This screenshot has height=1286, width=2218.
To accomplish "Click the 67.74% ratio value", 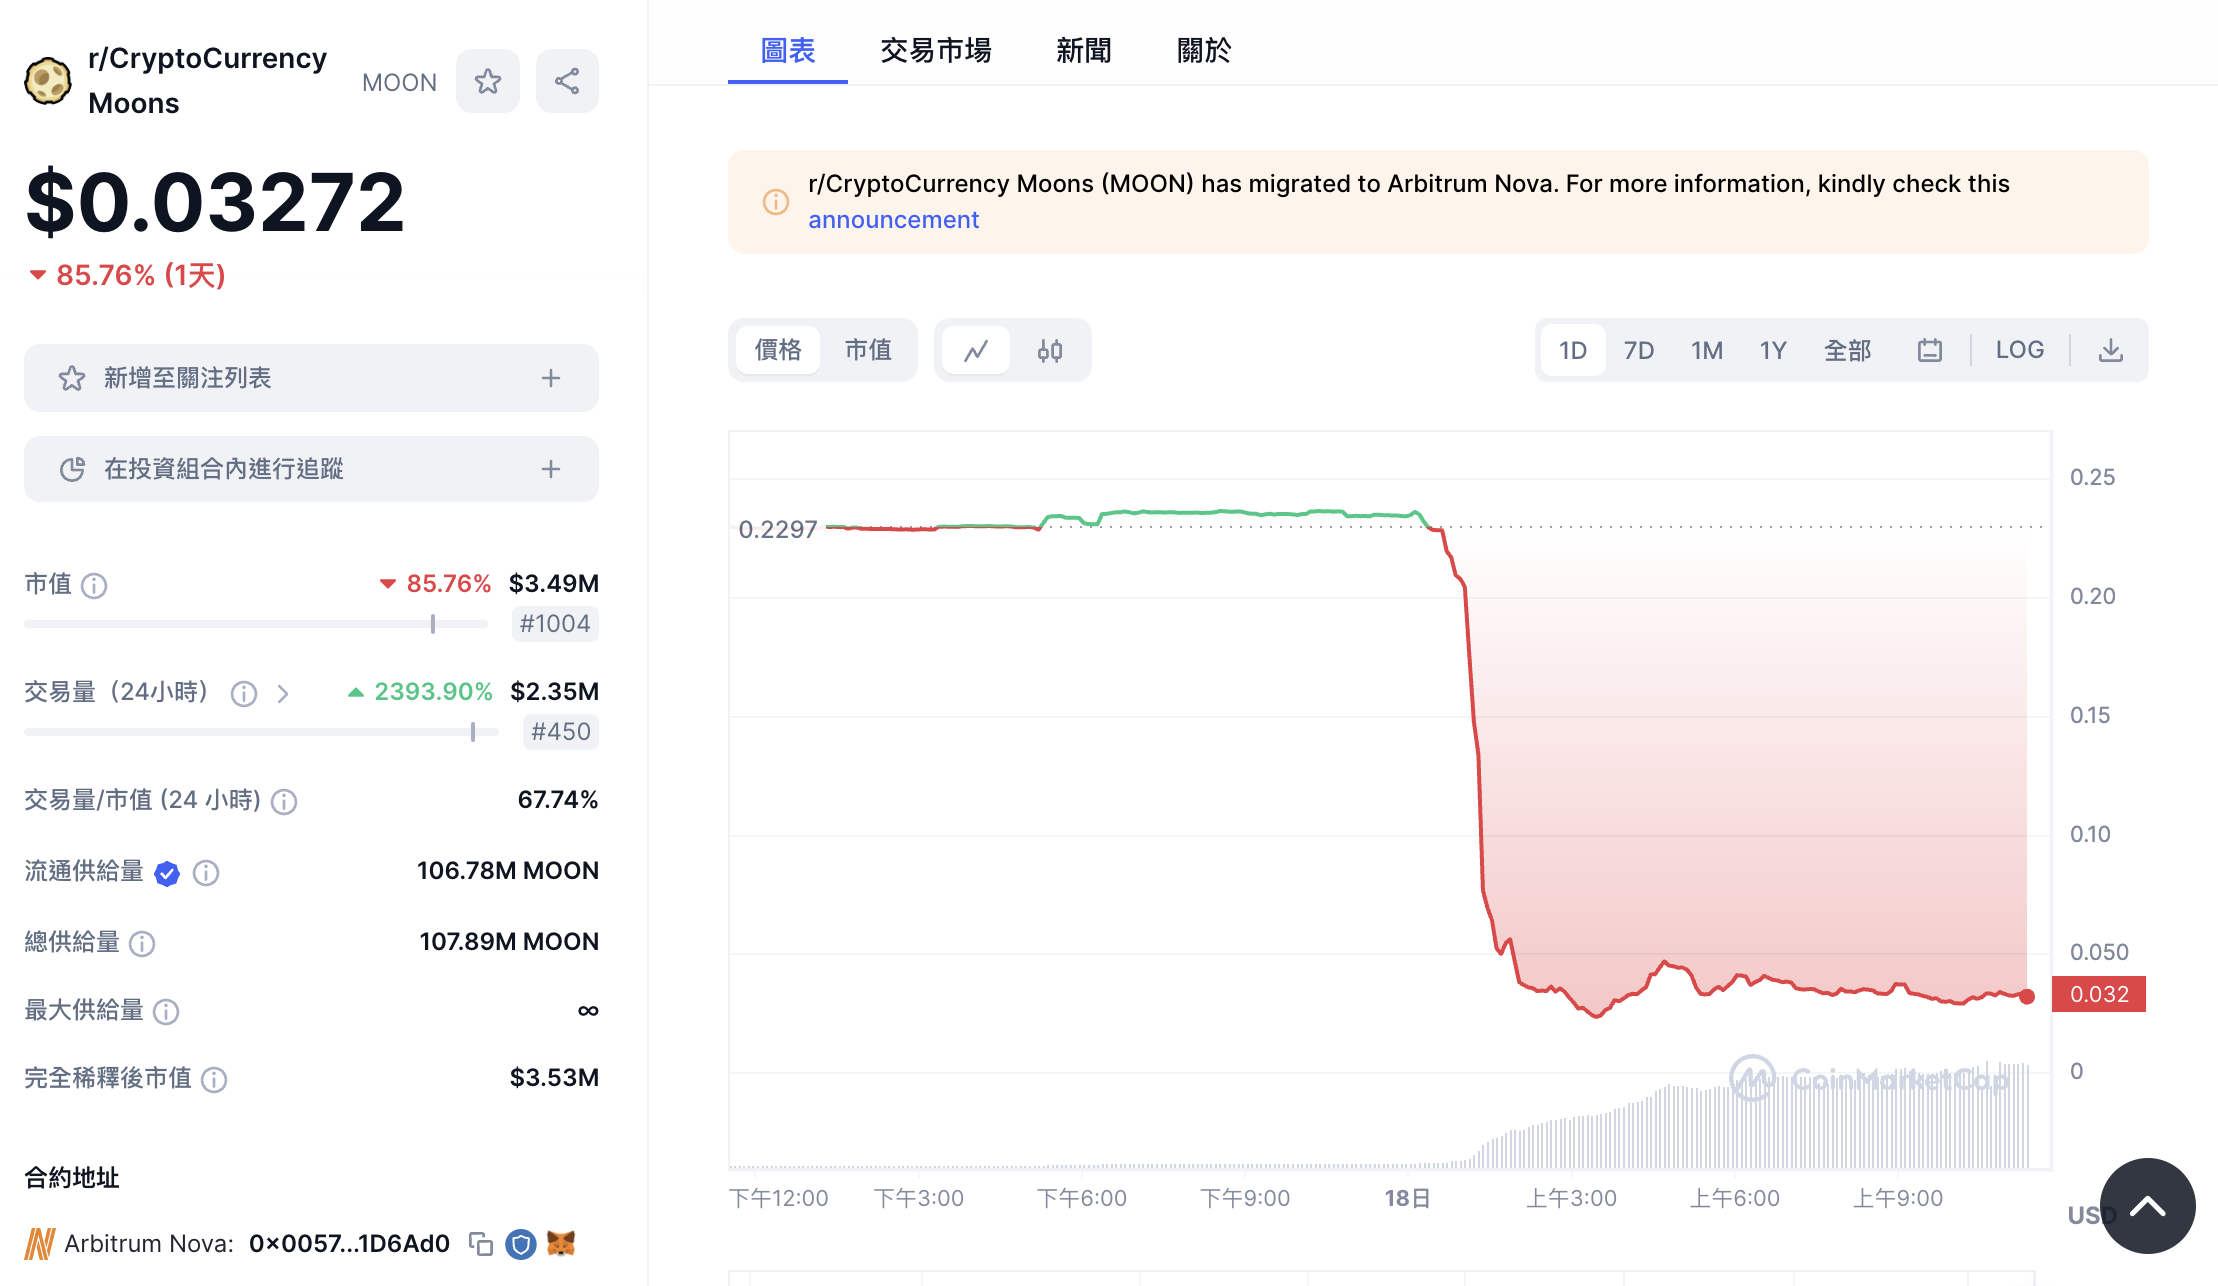I will click(x=558, y=800).
